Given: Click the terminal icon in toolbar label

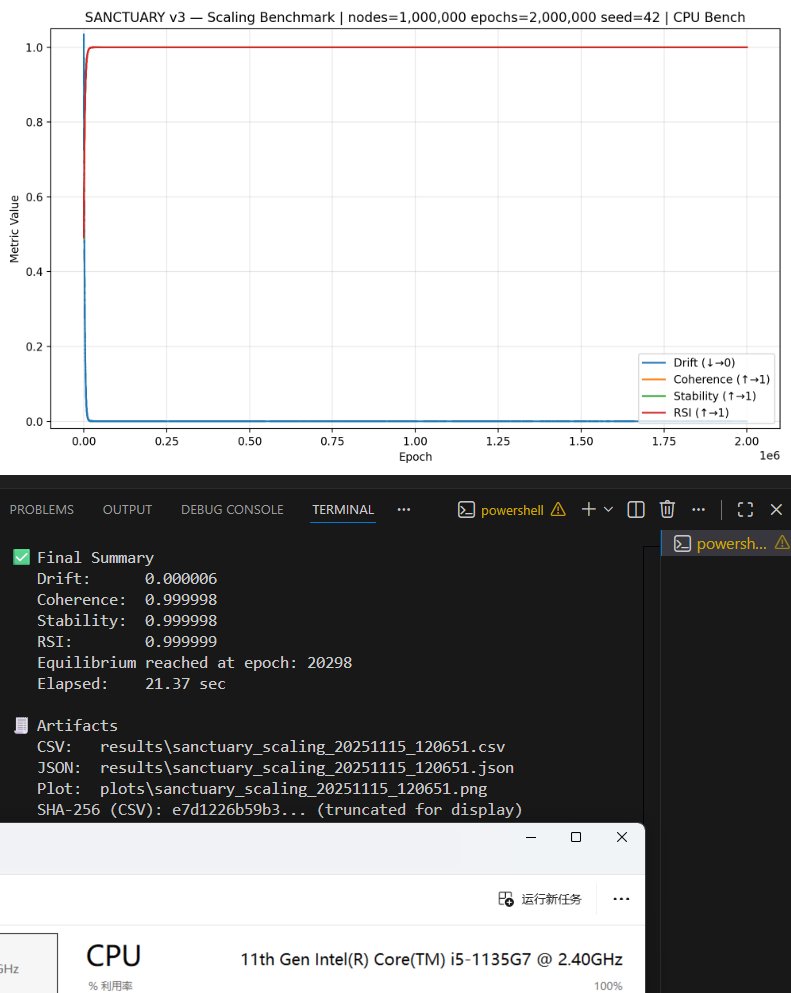Looking at the screenshot, I should click(x=466, y=510).
